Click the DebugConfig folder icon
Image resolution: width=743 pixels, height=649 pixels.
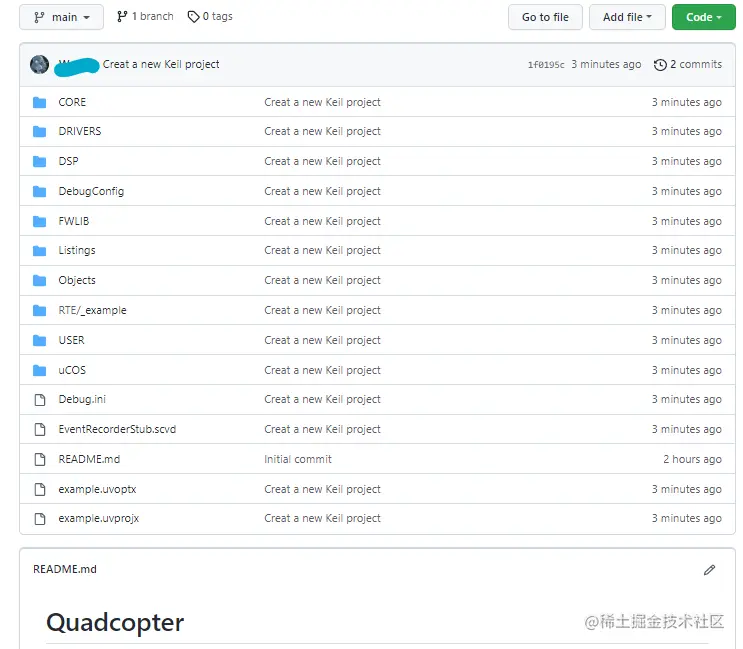coord(40,191)
